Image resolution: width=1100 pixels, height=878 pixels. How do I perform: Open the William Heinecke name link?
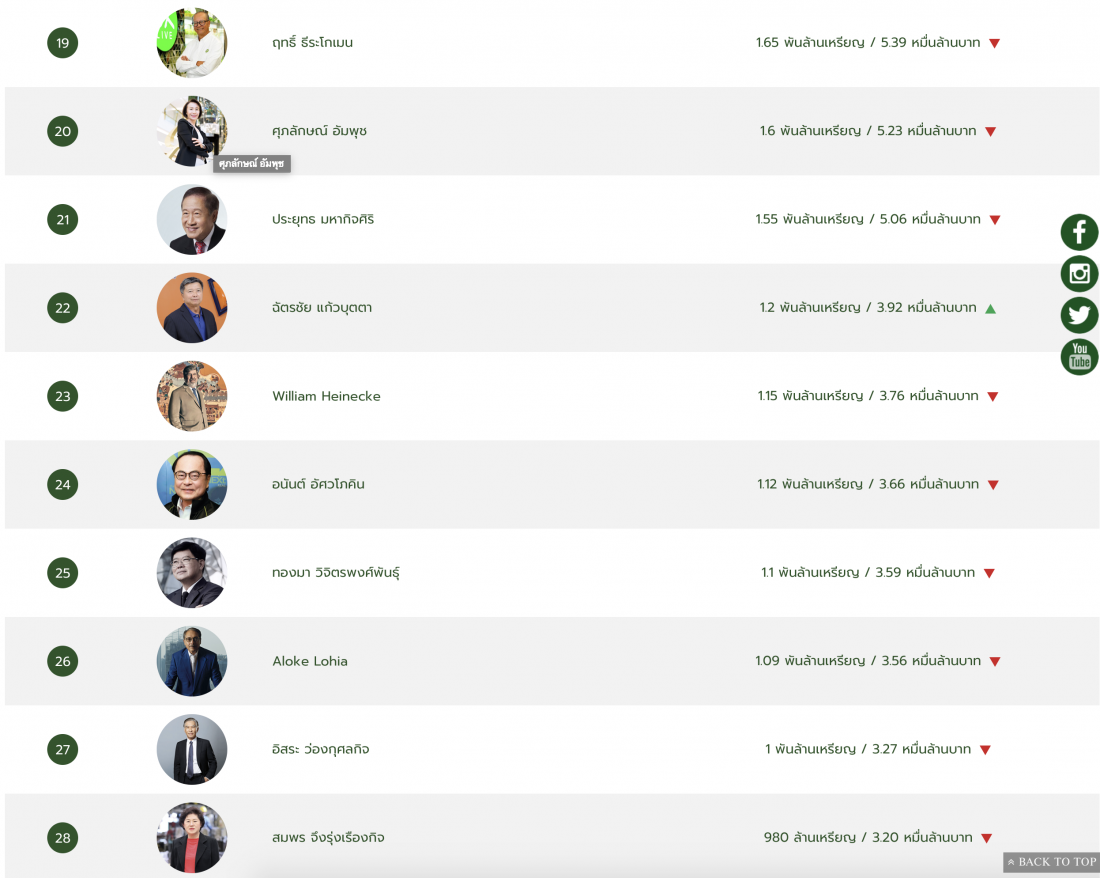tap(326, 396)
